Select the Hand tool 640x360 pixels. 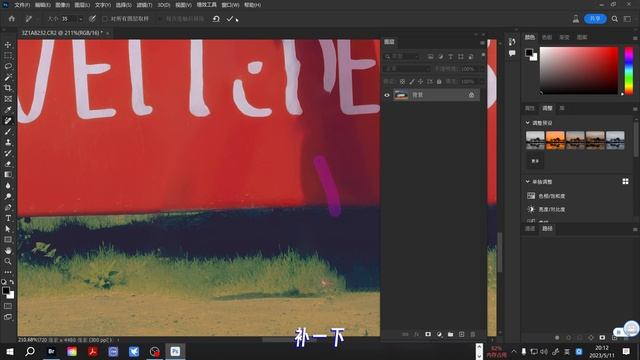tap(8, 251)
